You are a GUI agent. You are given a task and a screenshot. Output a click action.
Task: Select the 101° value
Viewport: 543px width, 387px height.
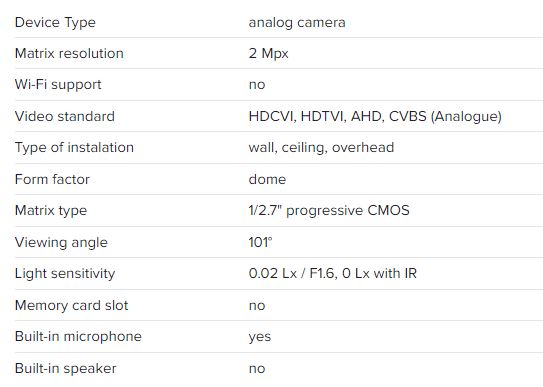pos(260,242)
